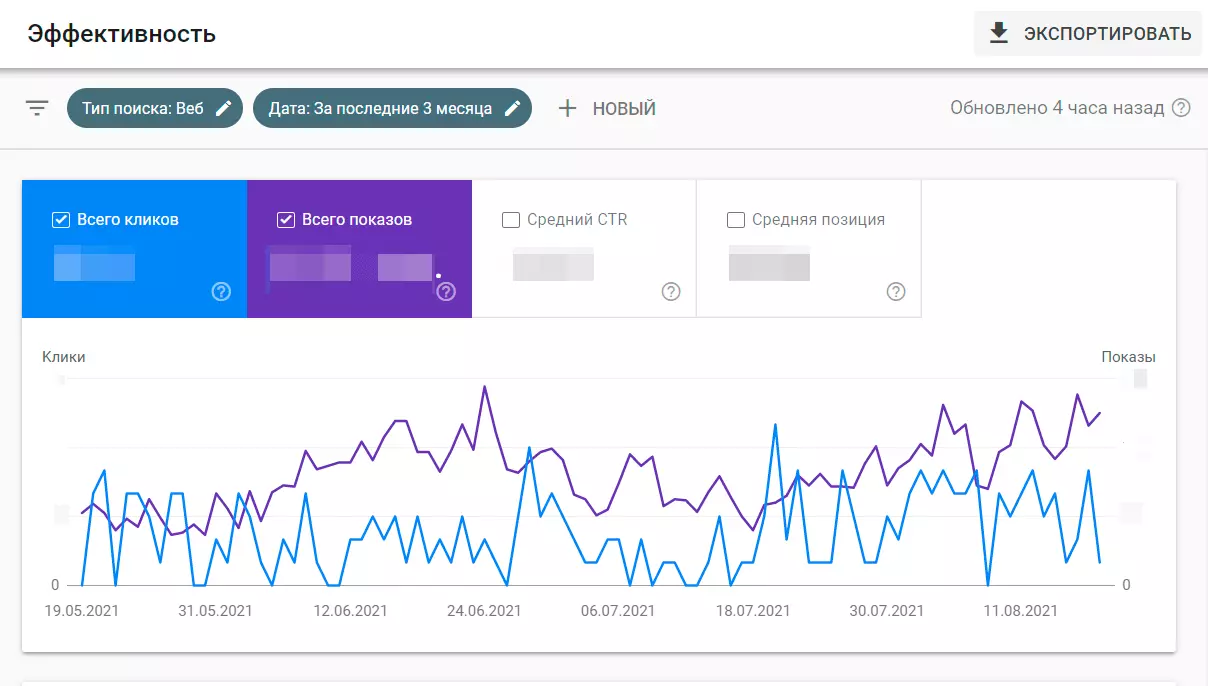
Task: Open help icon in average position card
Action: coord(896,292)
